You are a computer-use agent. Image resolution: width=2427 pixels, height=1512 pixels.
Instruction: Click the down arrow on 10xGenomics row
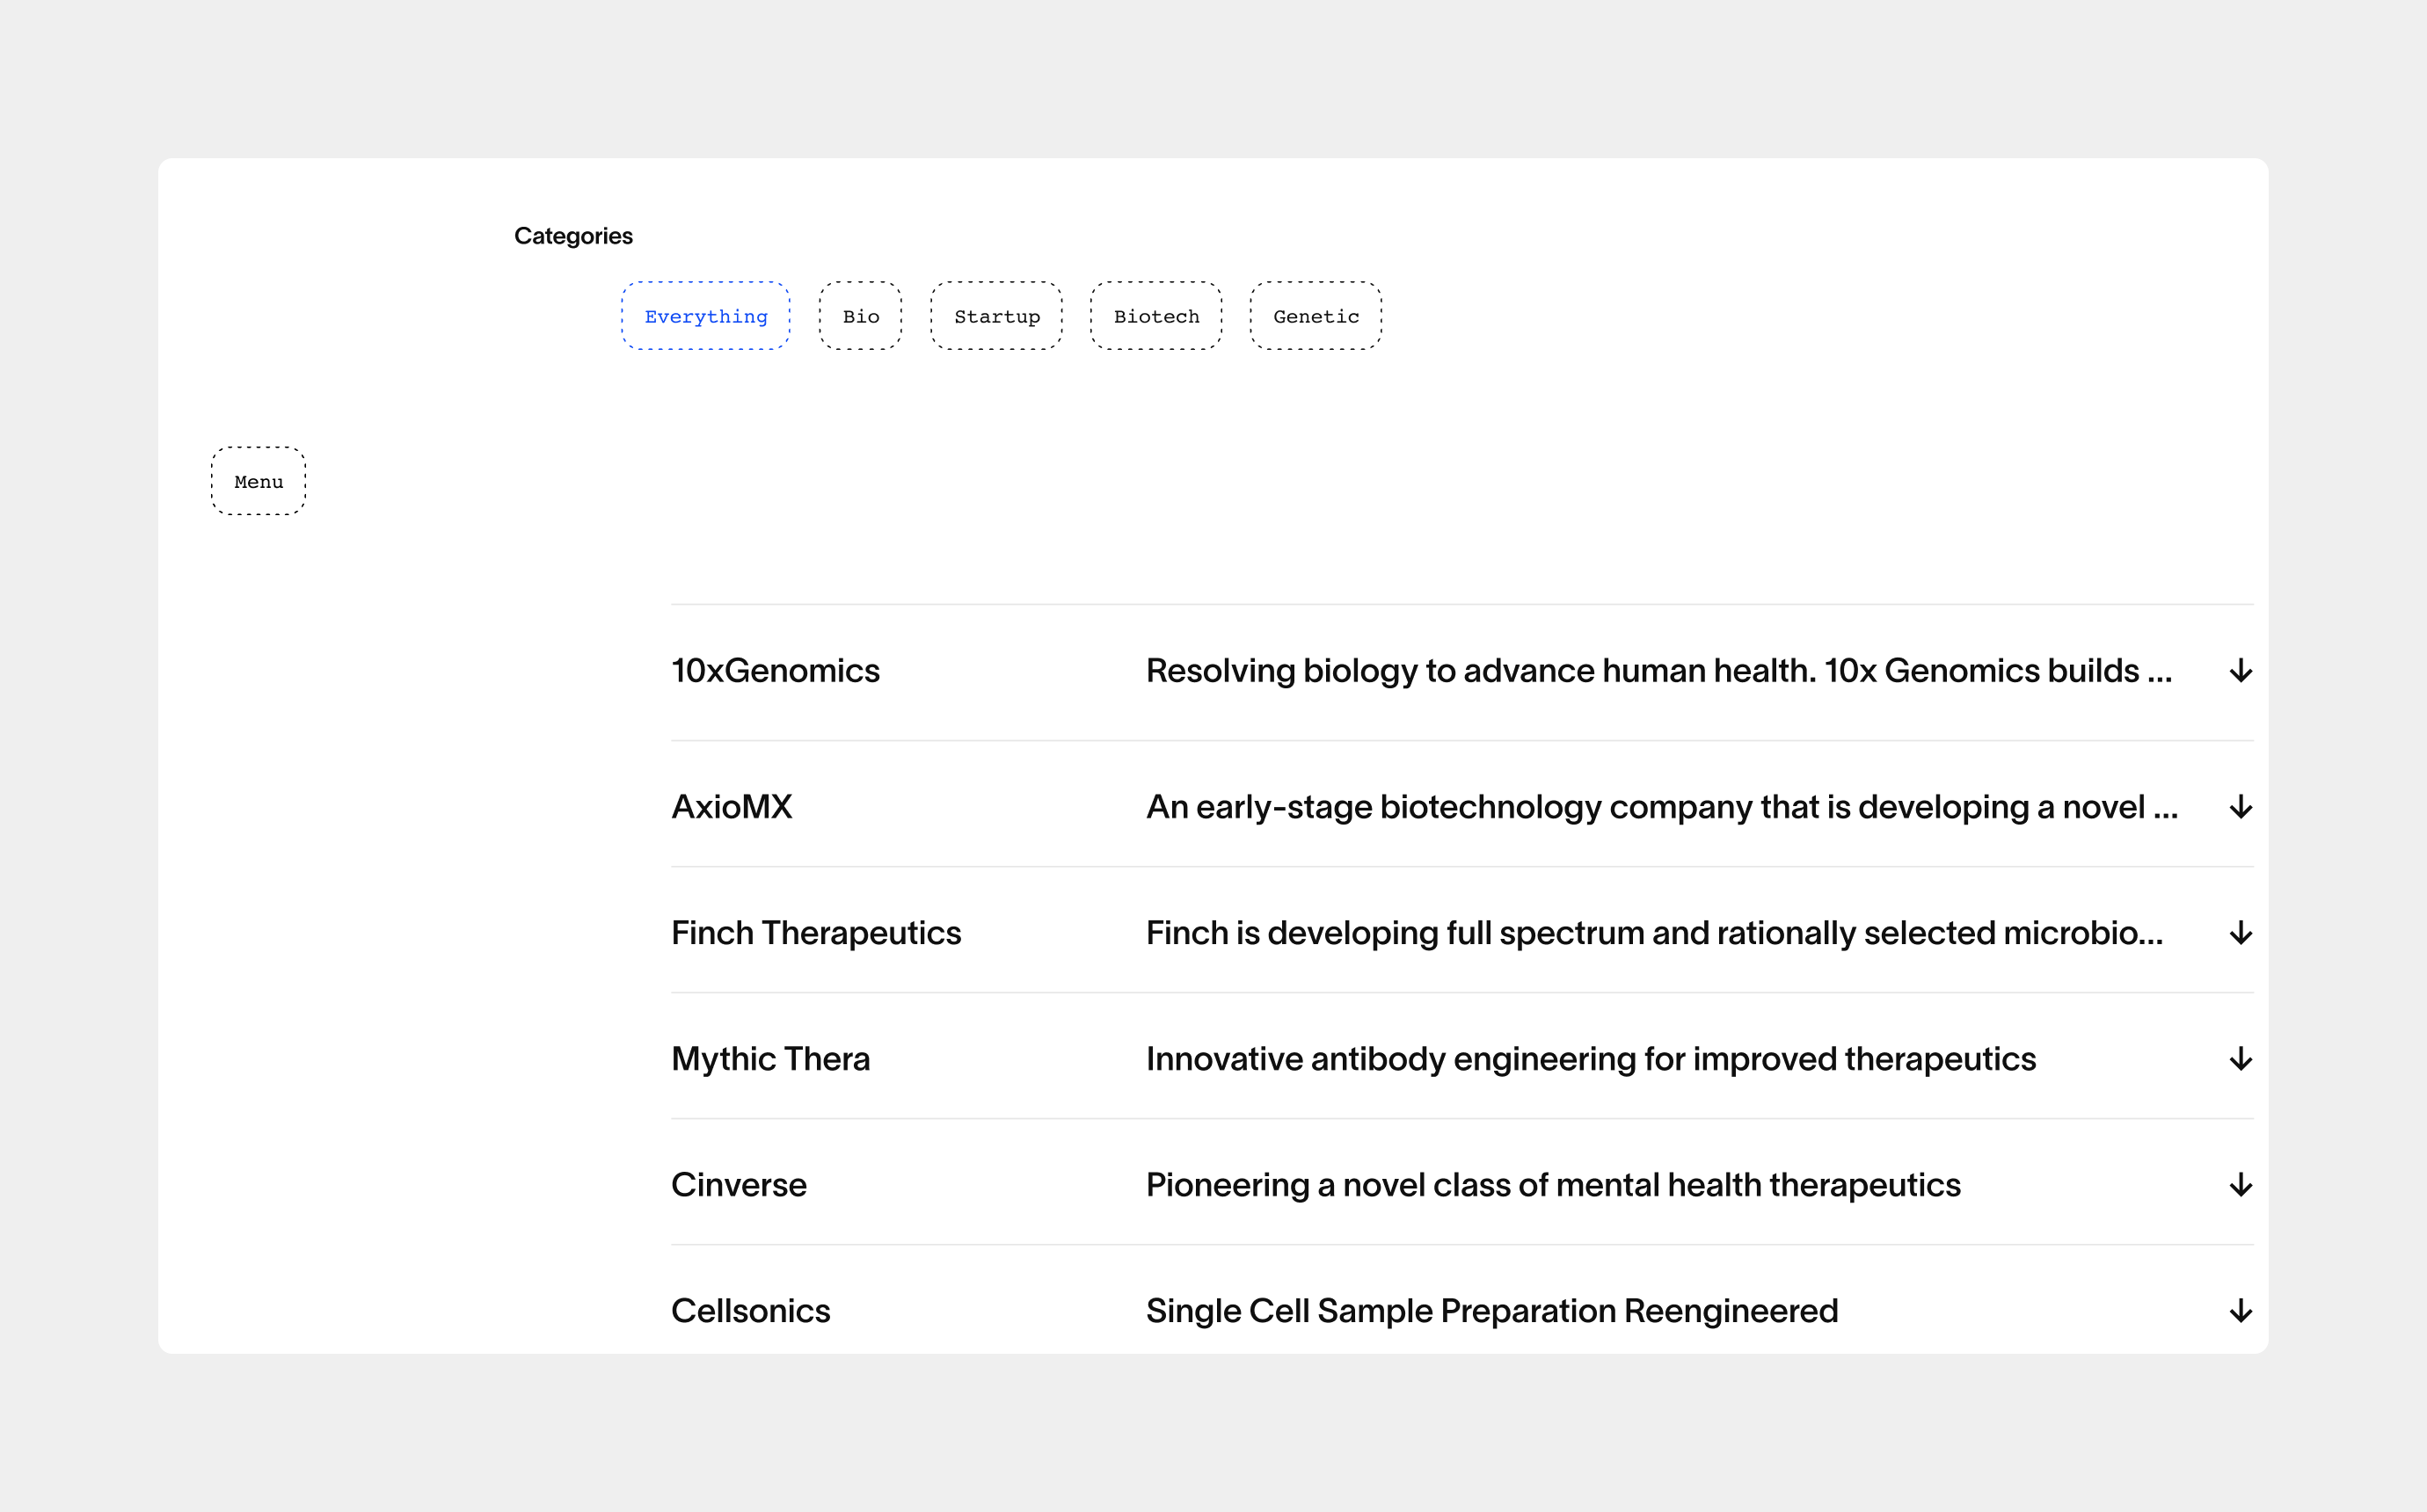tap(2240, 671)
